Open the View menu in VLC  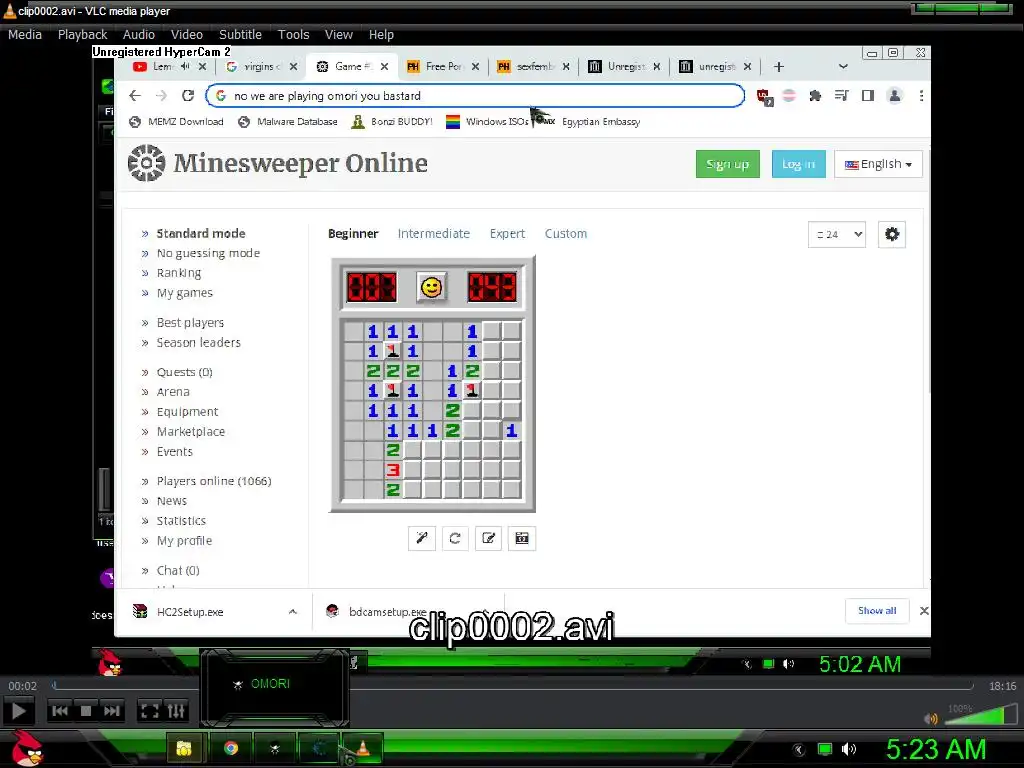(338, 35)
